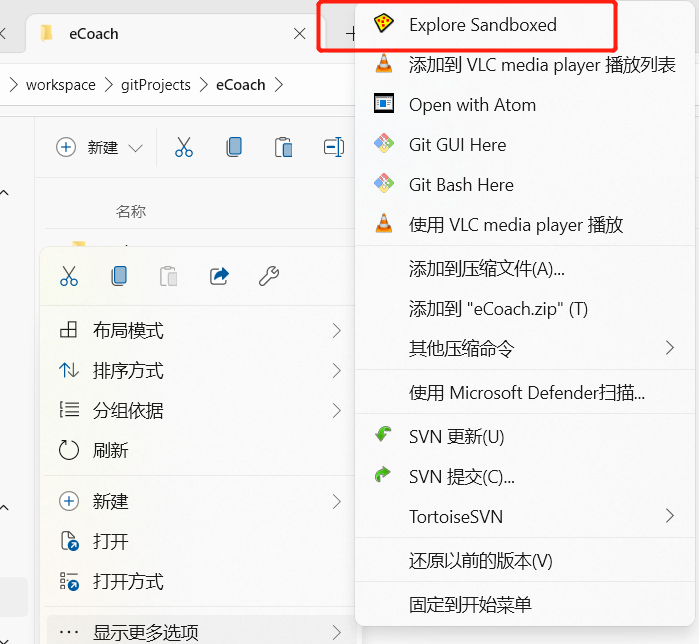Open the TortoiseSVN entry
Viewport: 699px width, 644px height.
(x=456, y=517)
